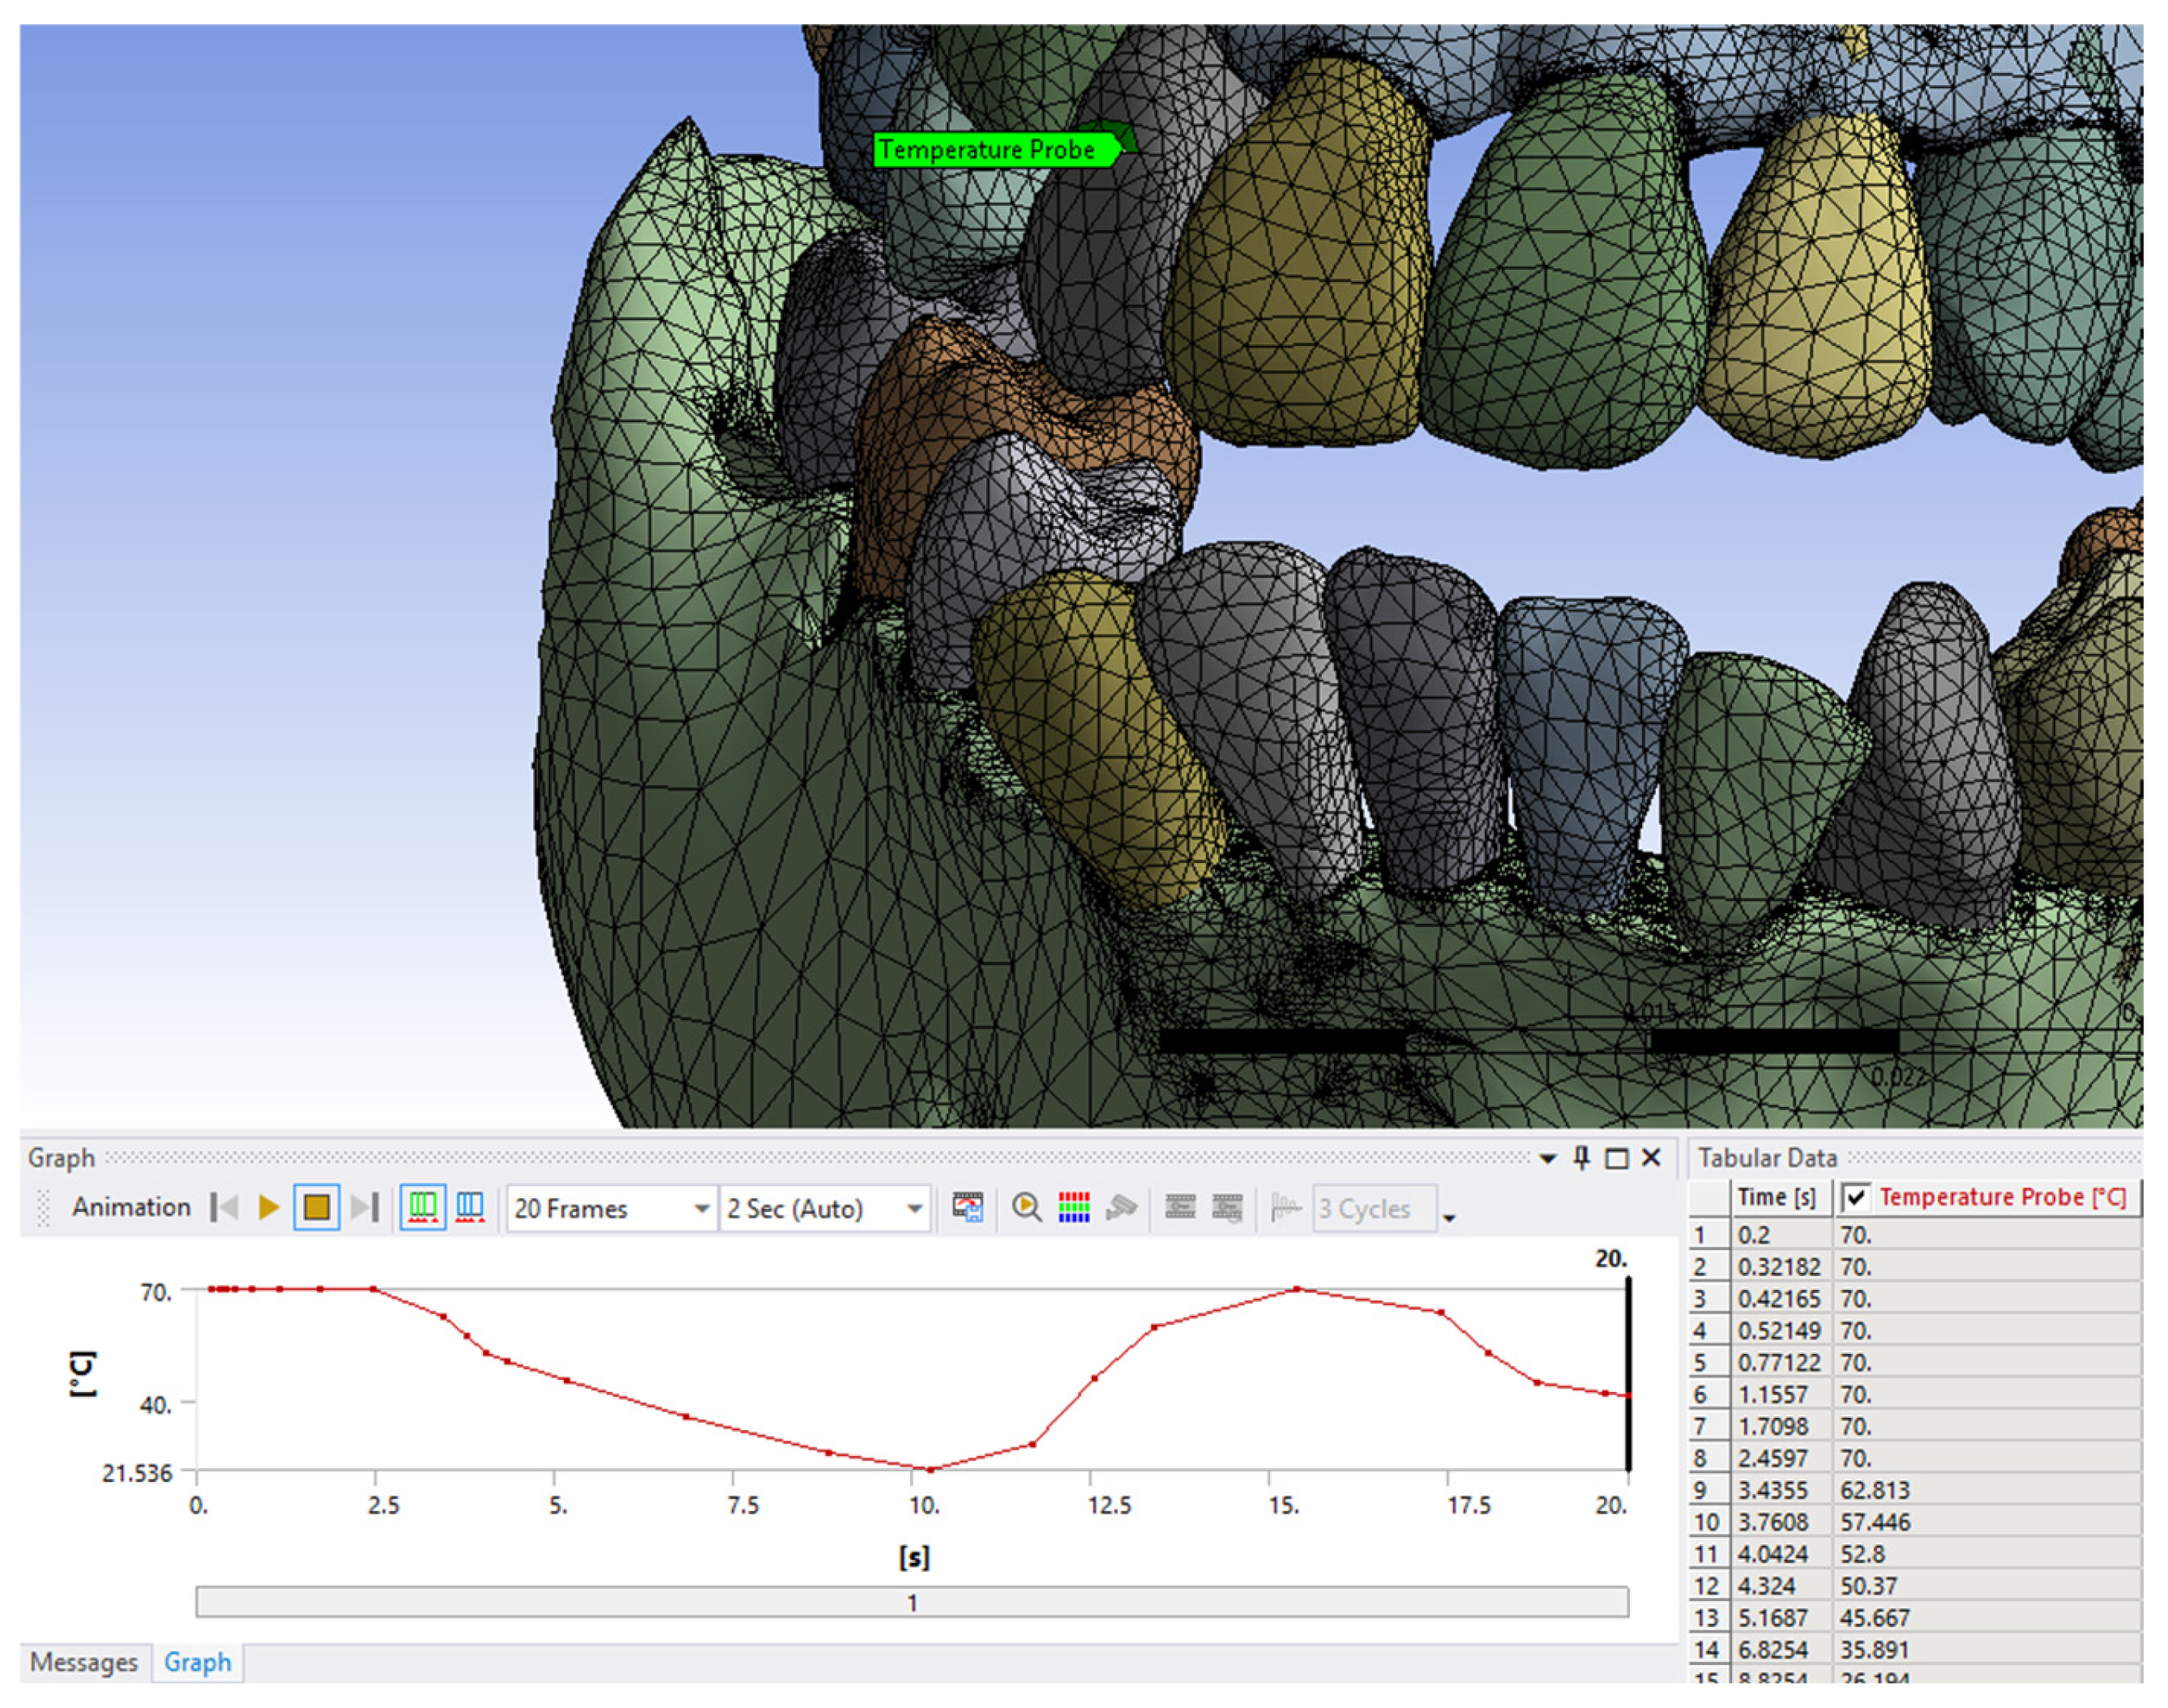The width and height of the screenshot is (2168, 1708).
Task: Toggle result sets frames mode icon
Action: [470, 1208]
